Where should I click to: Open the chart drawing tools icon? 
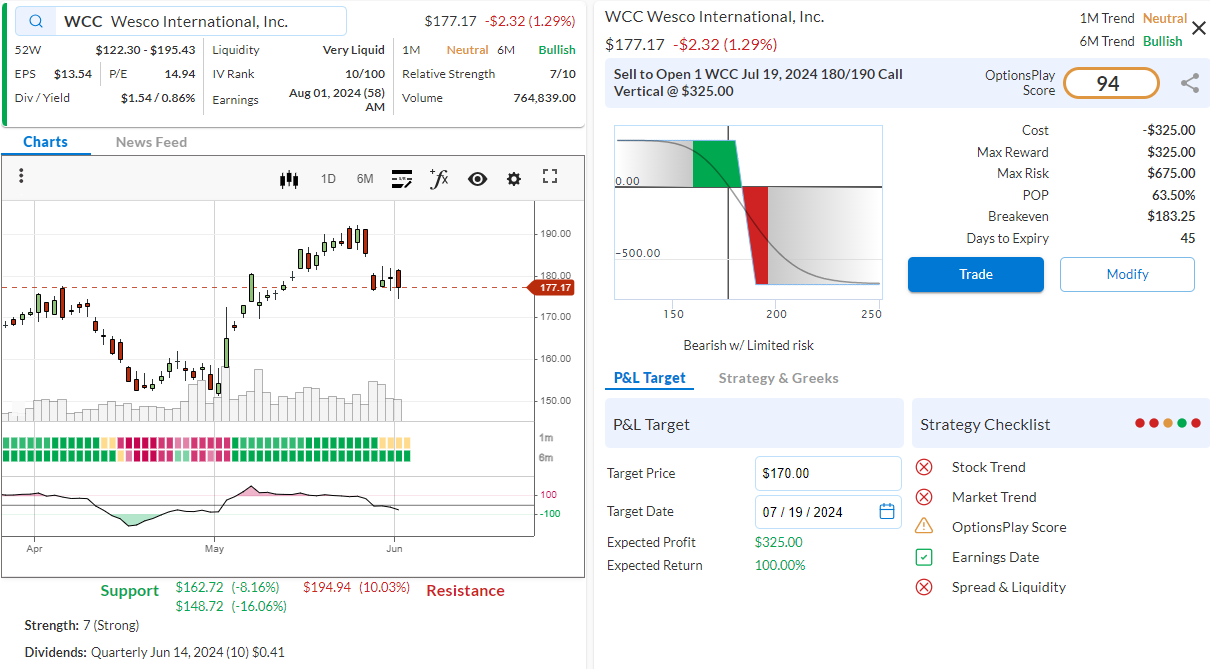coord(402,178)
